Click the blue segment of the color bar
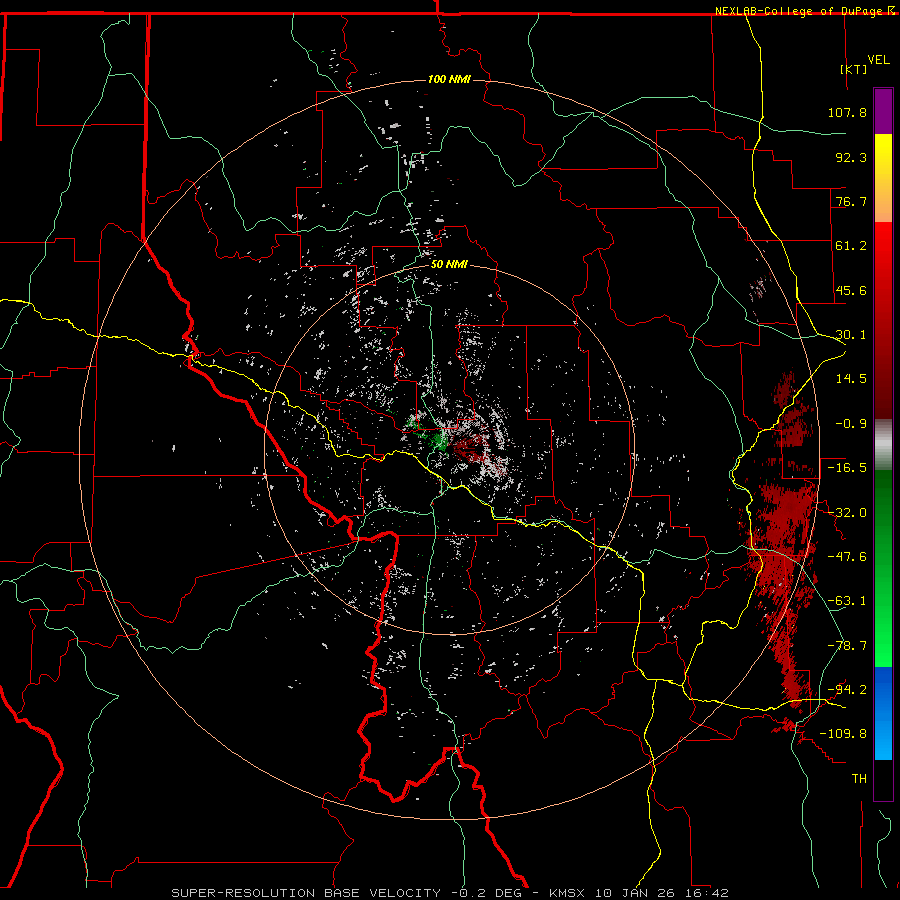The width and height of the screenshot is (900, 900). (883, 713)
